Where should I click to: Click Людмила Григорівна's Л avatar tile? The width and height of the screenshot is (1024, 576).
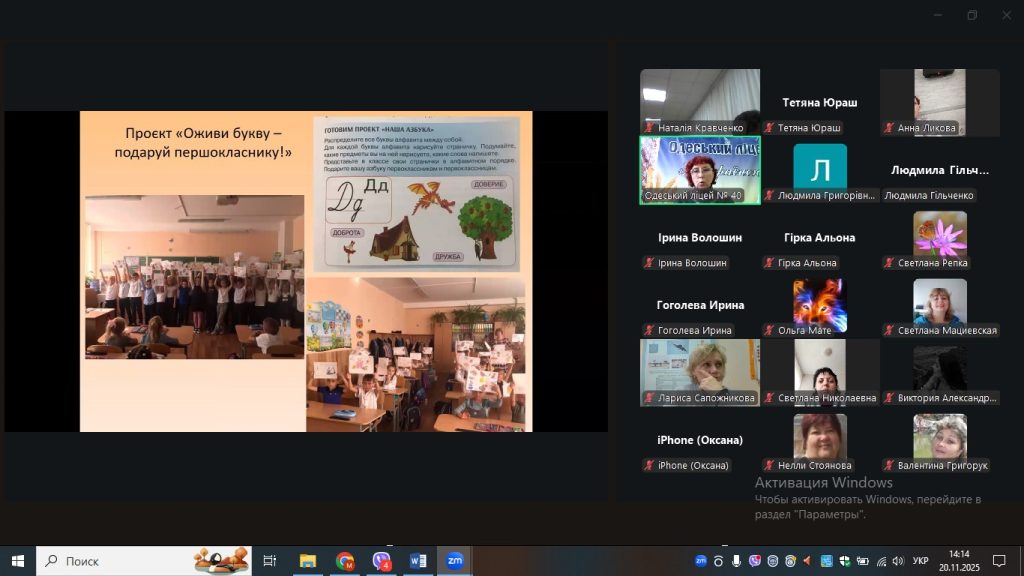coord(820,167)
